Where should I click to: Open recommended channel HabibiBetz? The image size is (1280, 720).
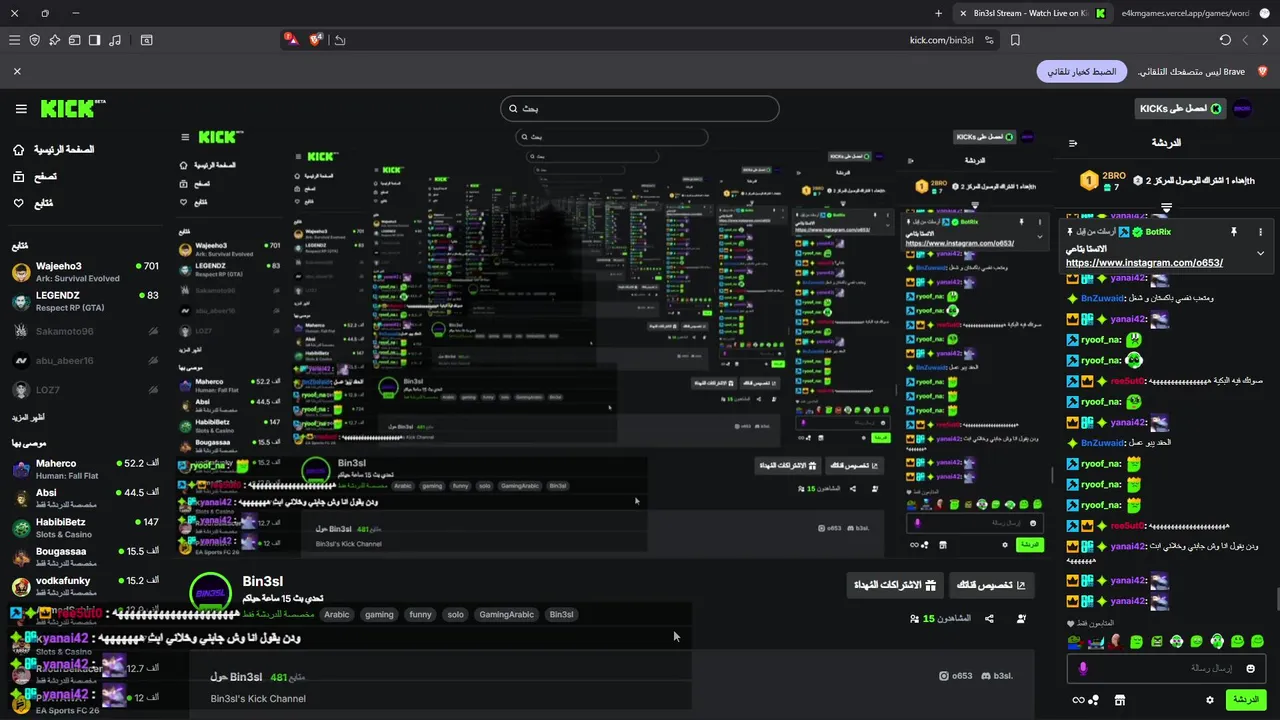(85, 527)
